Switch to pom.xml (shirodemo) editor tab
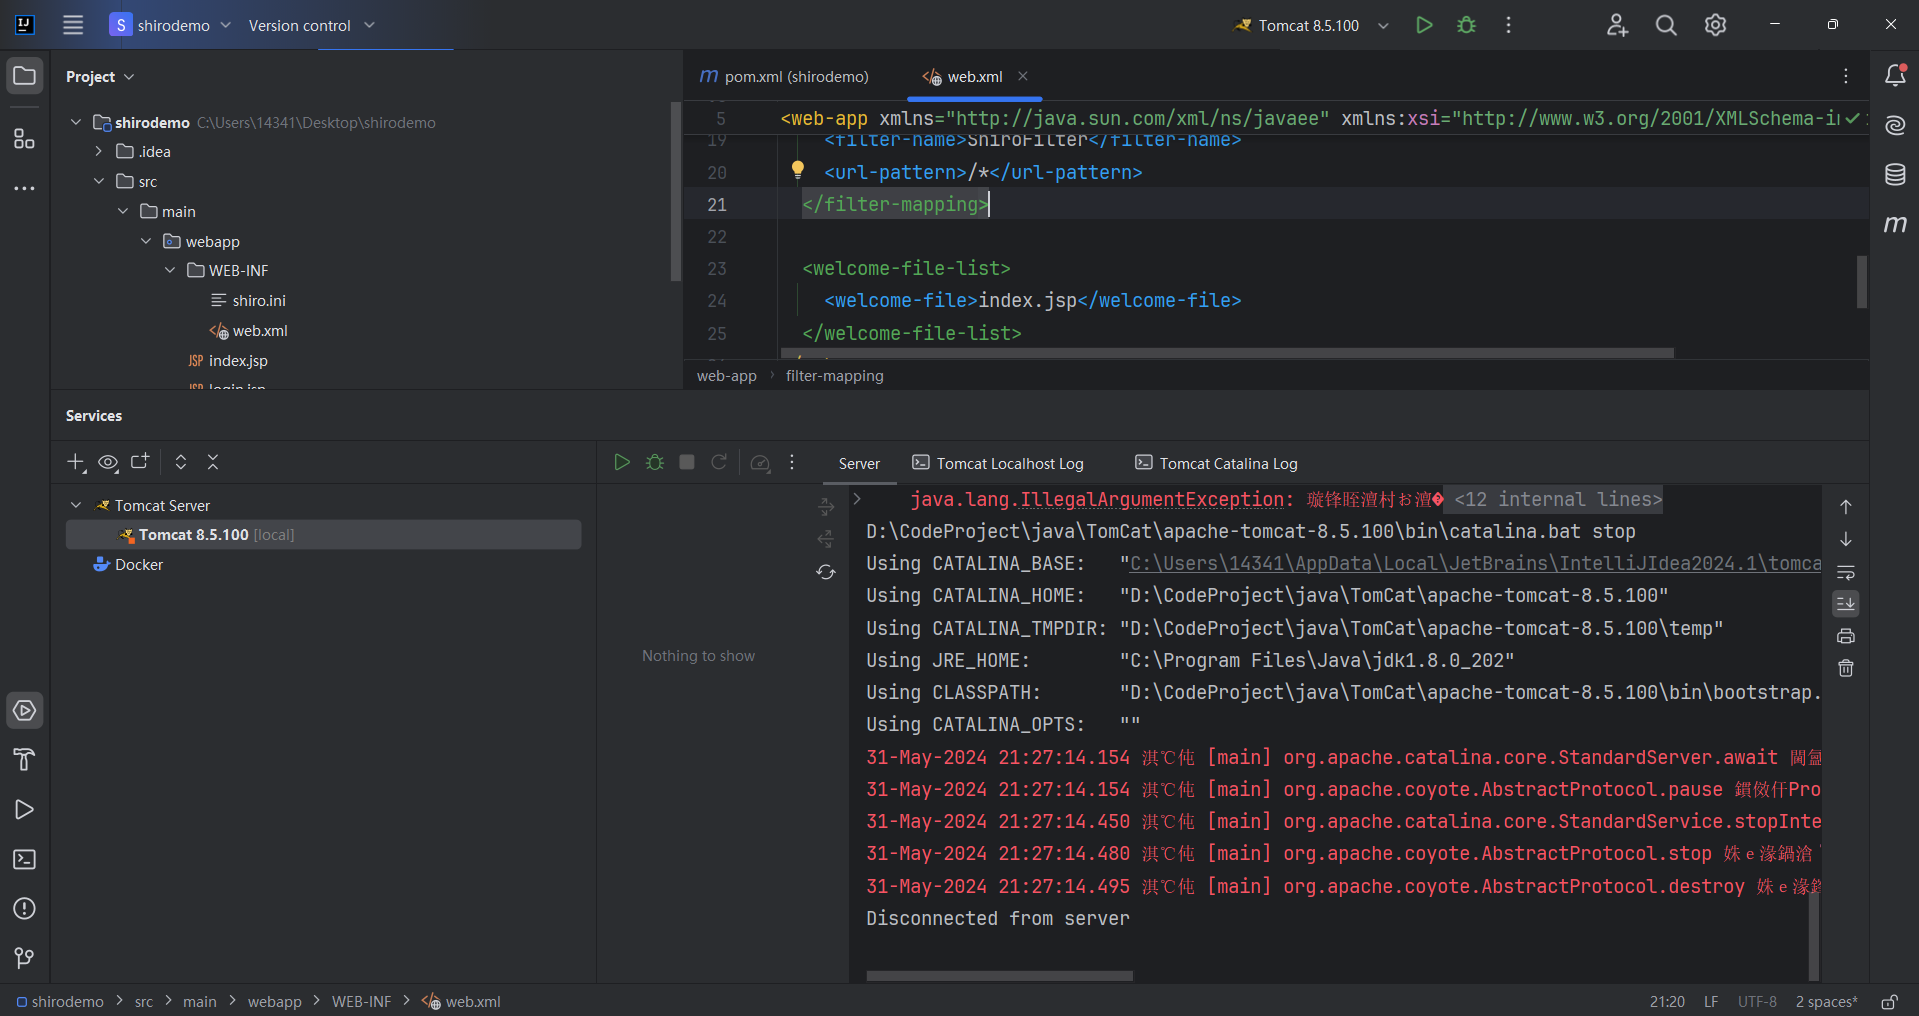1919x1016 pixels. [784, 76]
